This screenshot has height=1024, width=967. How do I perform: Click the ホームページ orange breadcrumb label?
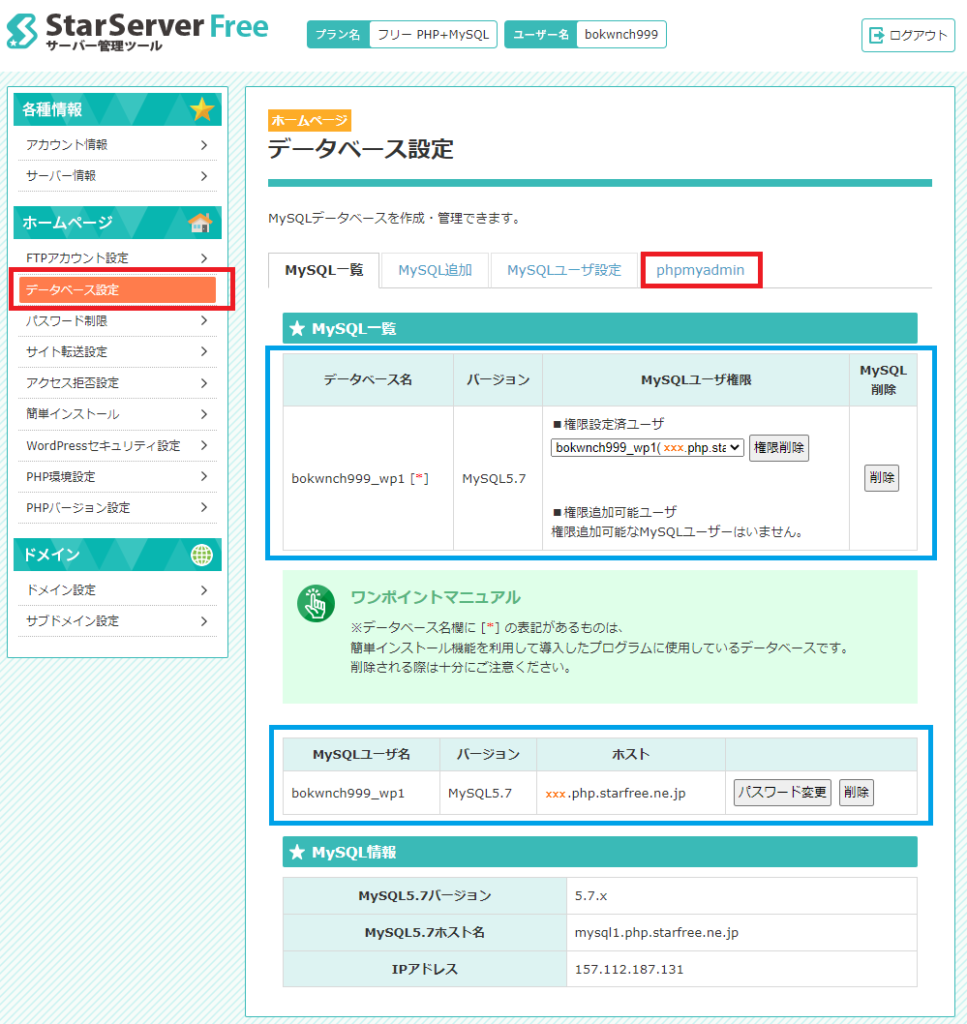click(x=309, y=121)
